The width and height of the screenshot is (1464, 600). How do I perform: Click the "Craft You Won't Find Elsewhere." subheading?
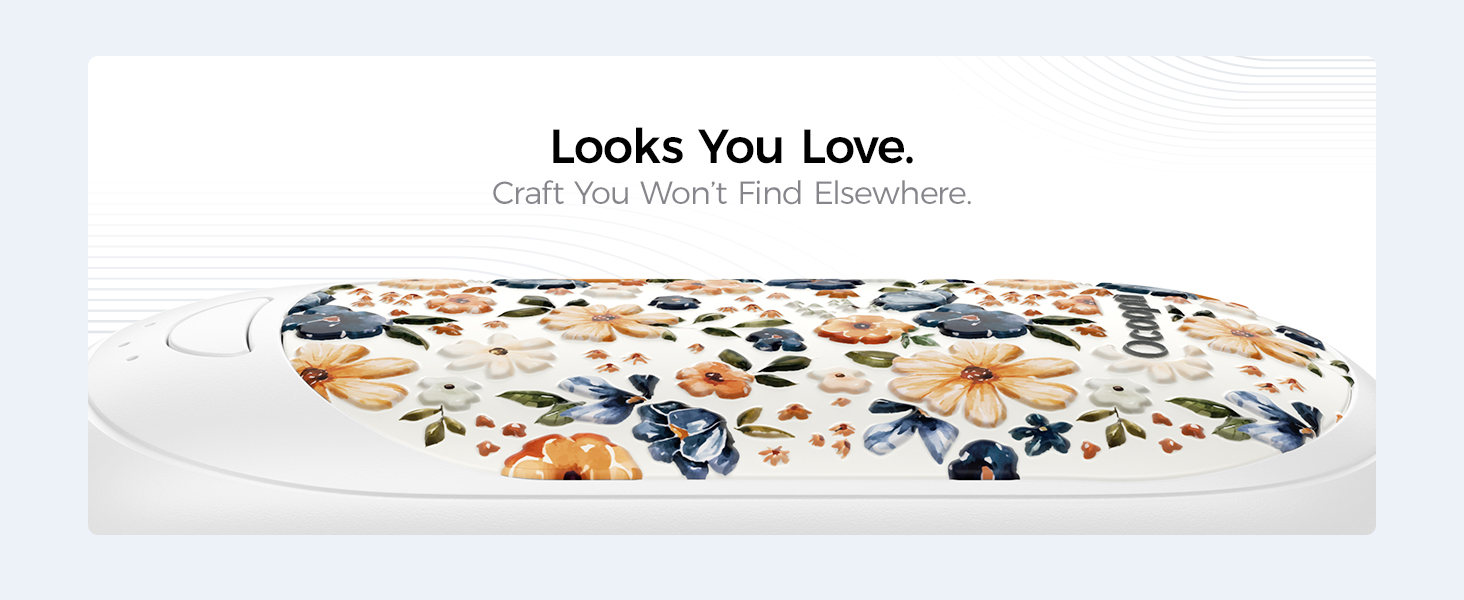[732, 193]
